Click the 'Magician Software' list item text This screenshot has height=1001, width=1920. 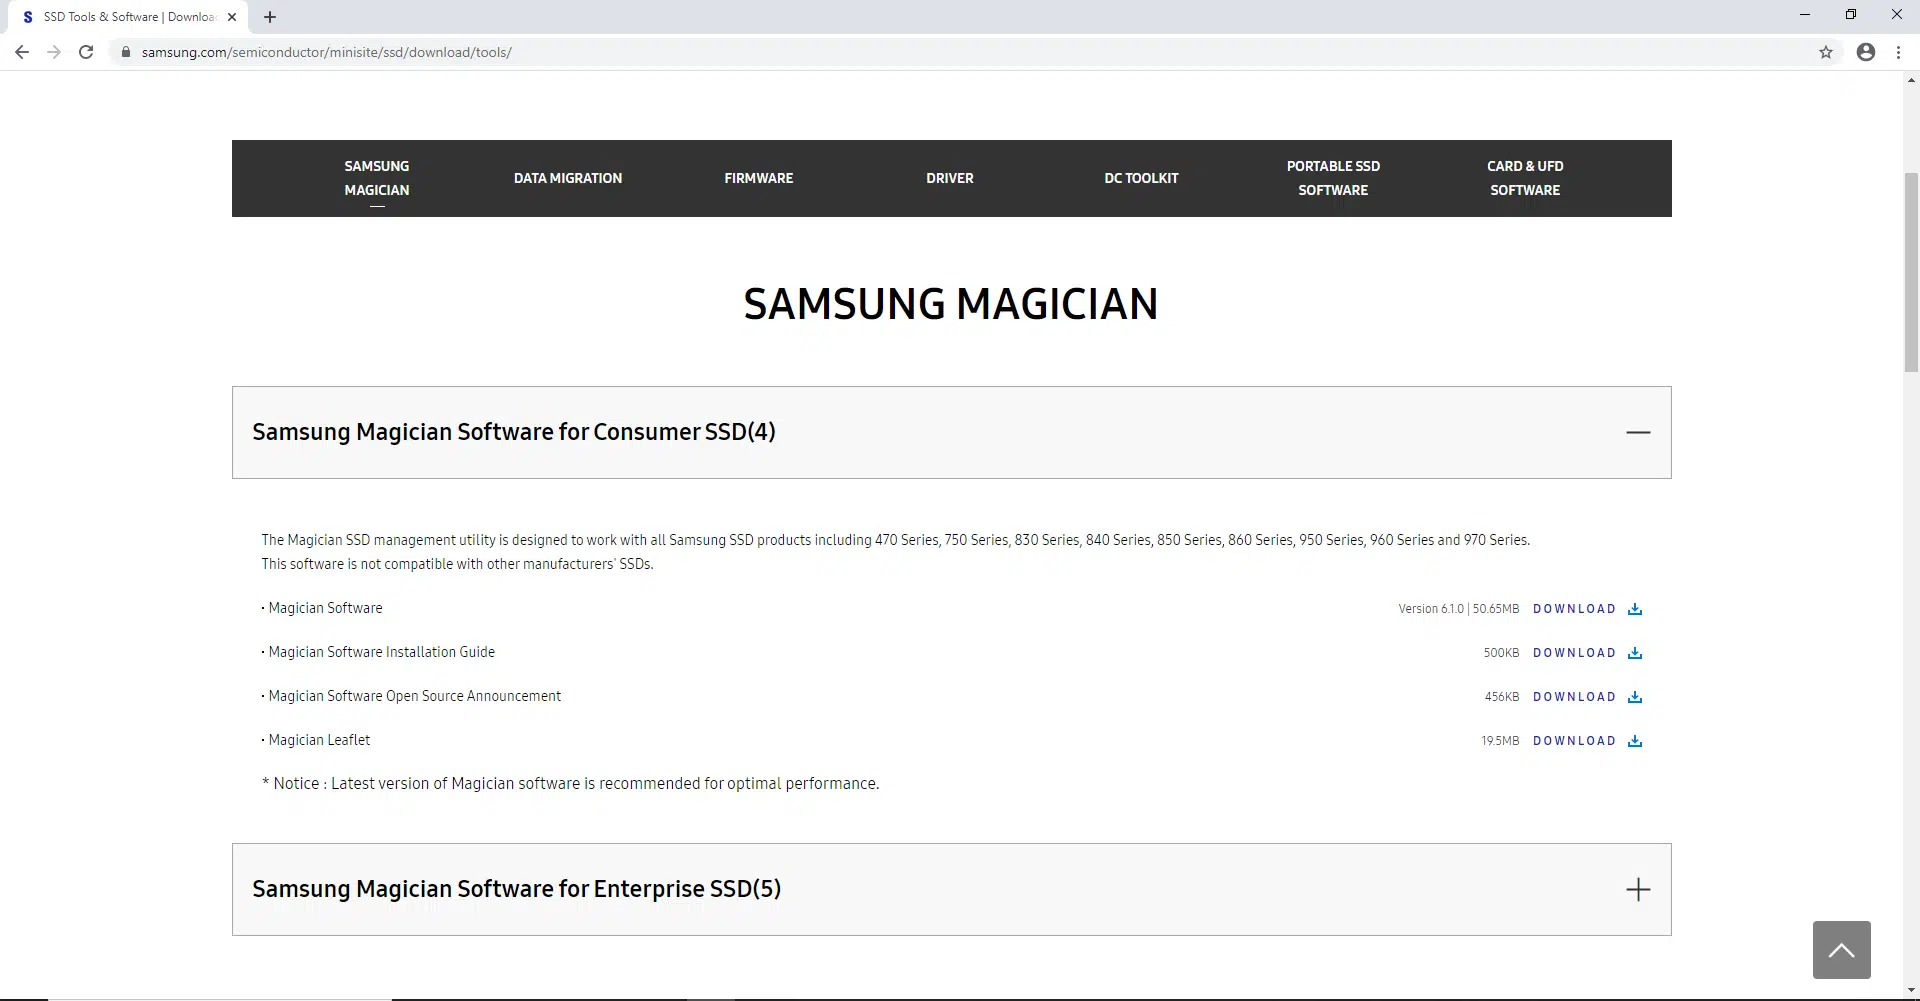click(325, 608)
